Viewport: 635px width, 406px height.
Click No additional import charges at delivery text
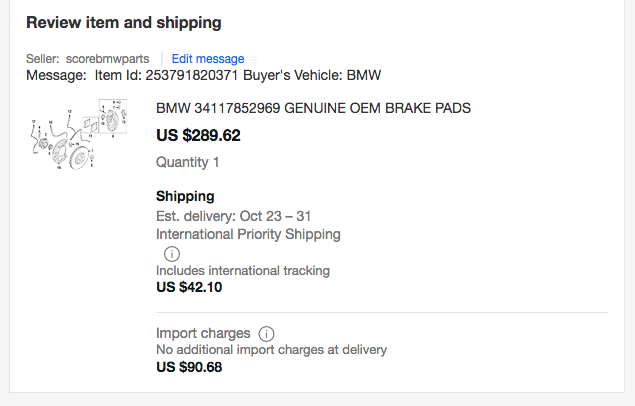click(x=271, y=350)
